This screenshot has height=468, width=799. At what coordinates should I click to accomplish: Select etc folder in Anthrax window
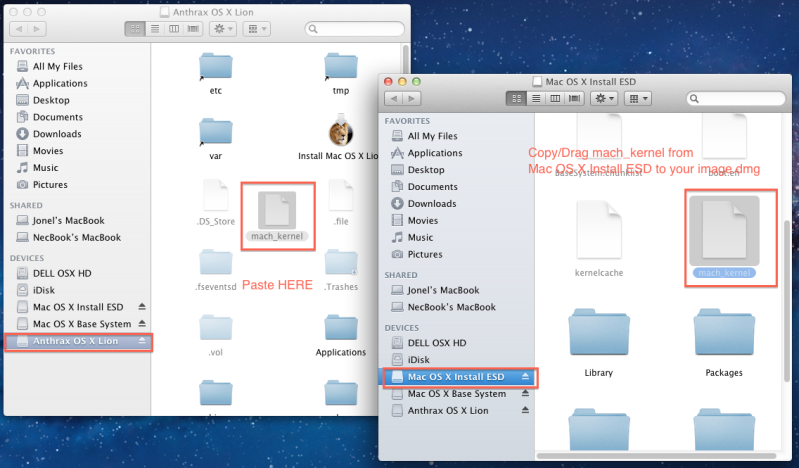(x=216, y=73)
